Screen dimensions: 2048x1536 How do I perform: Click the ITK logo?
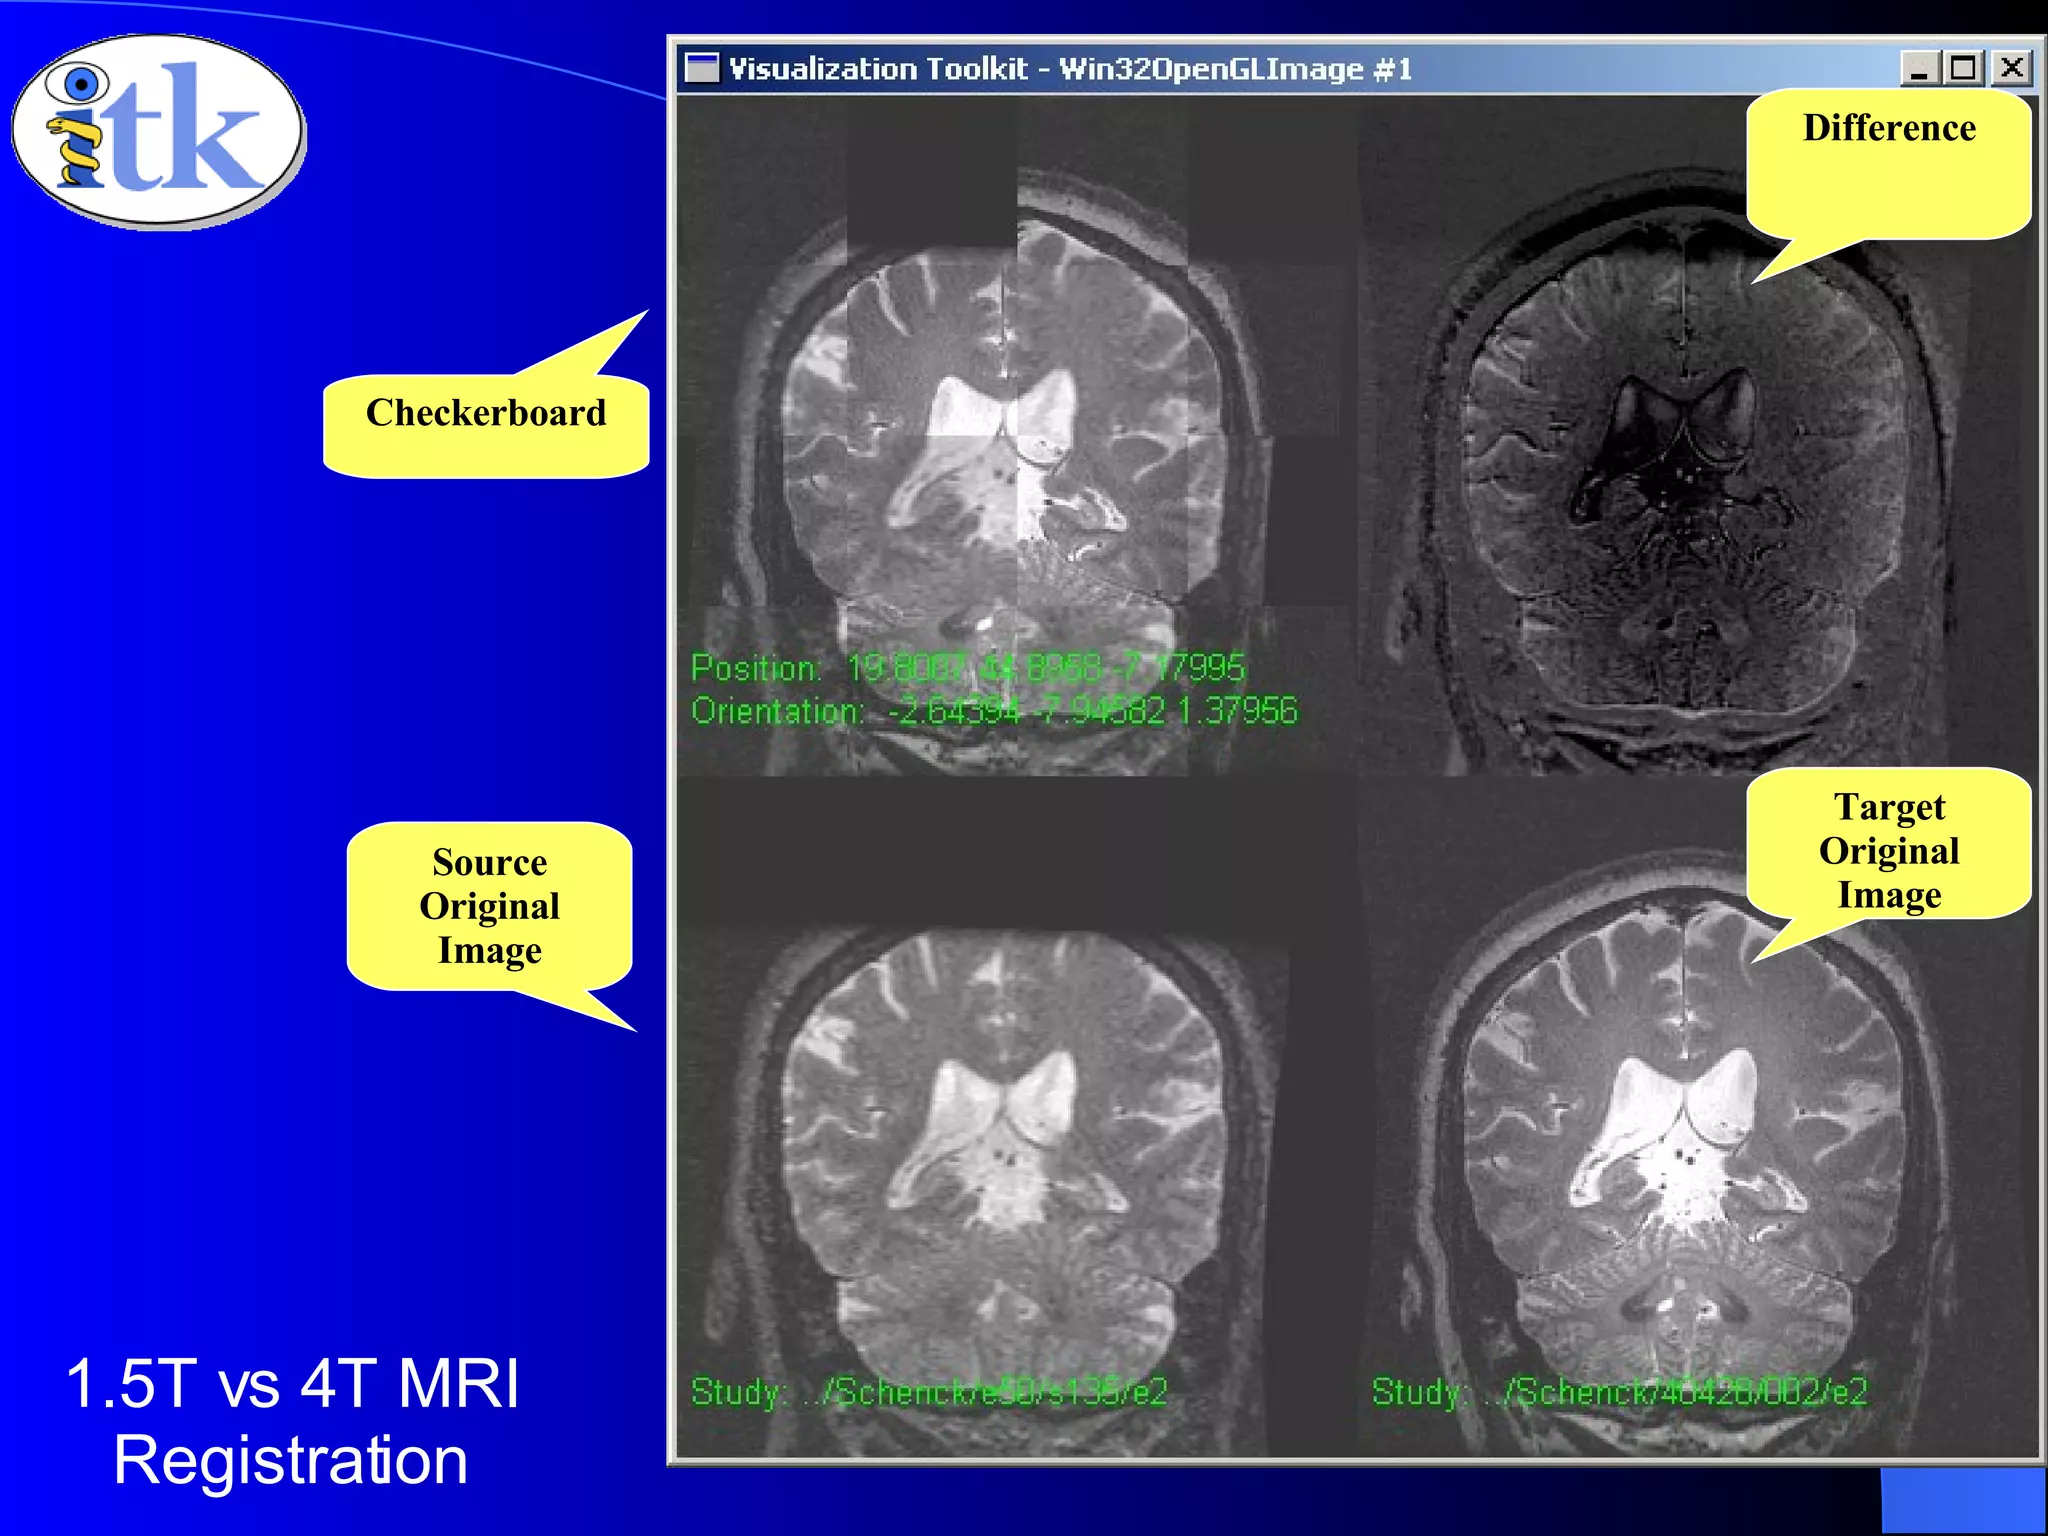(x=158, y=129)
